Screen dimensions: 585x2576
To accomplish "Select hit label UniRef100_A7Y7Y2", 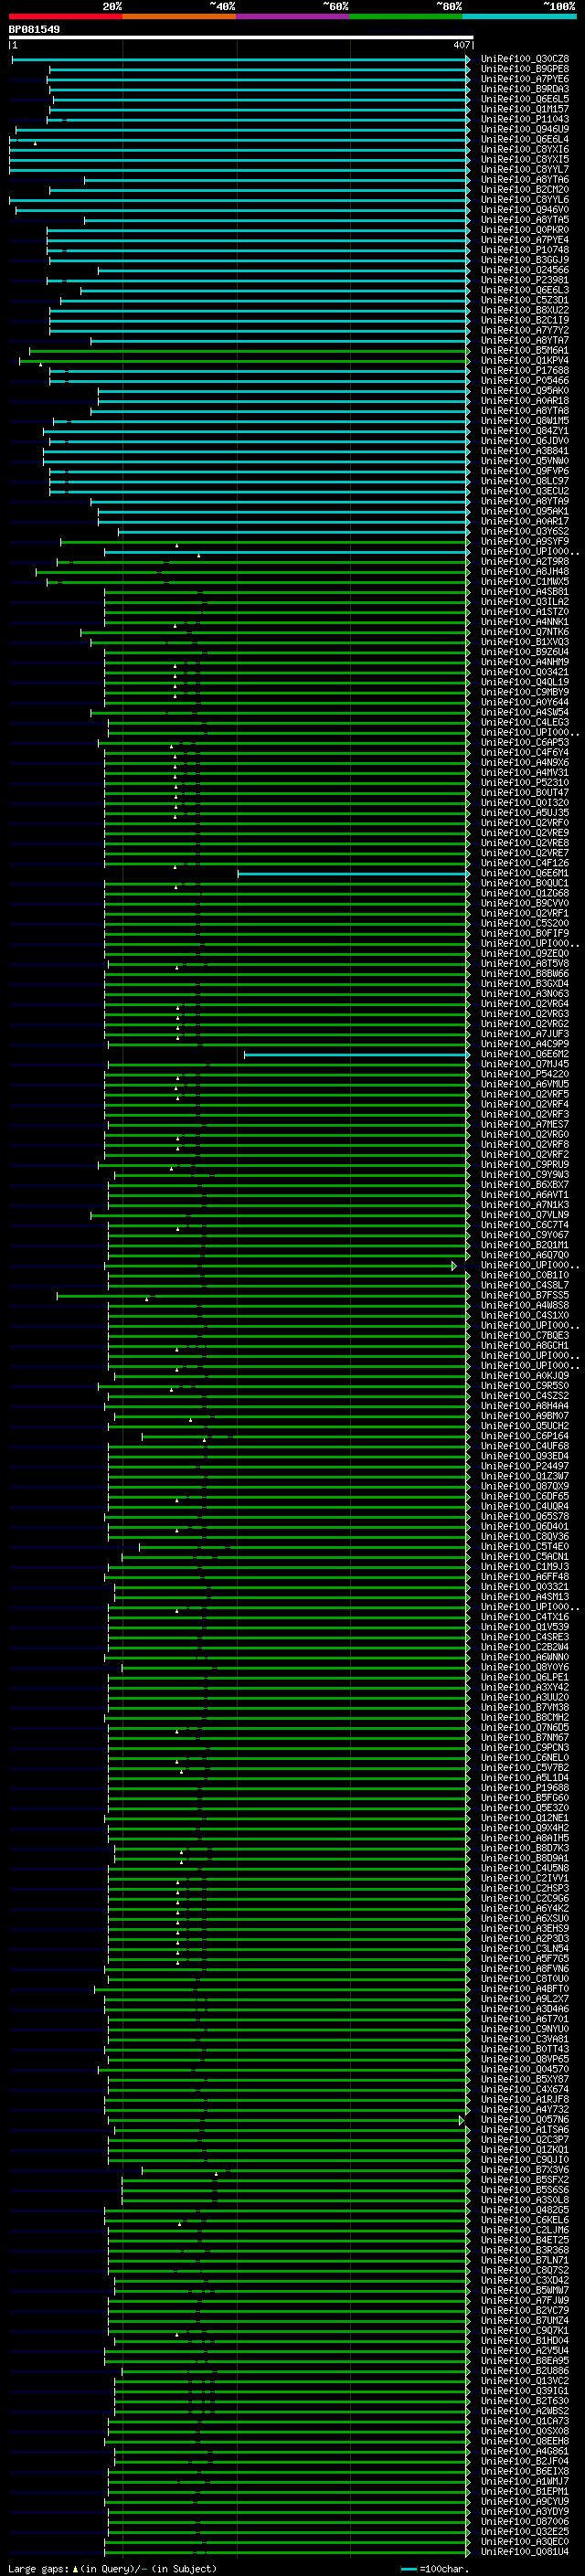I will (525, 330).
